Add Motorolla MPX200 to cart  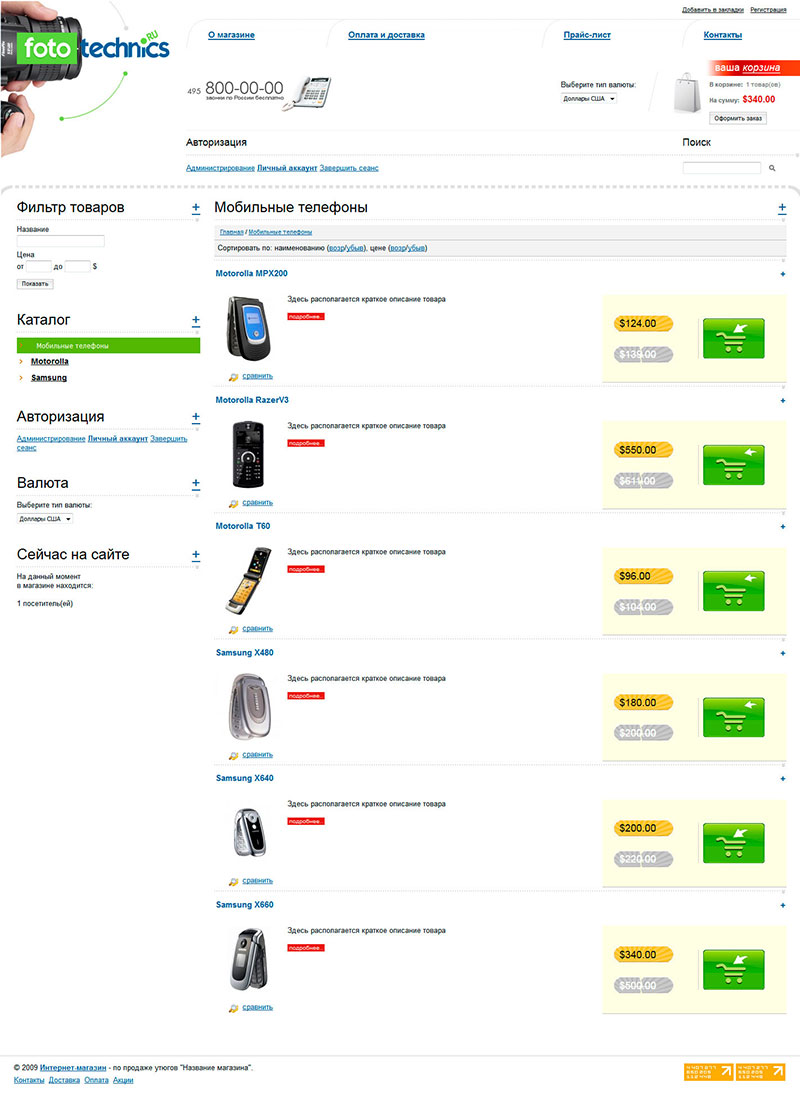(x=733, y=338)
